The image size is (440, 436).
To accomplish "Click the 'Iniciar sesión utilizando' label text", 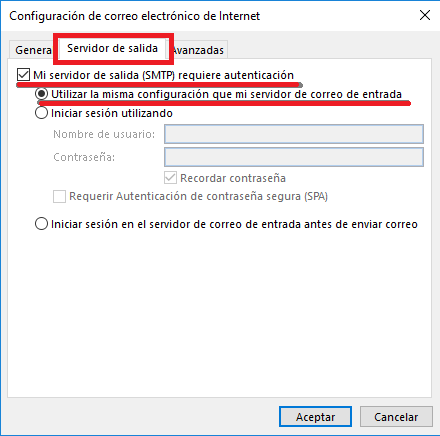I will pyautogui.click(x=112, y=113).
